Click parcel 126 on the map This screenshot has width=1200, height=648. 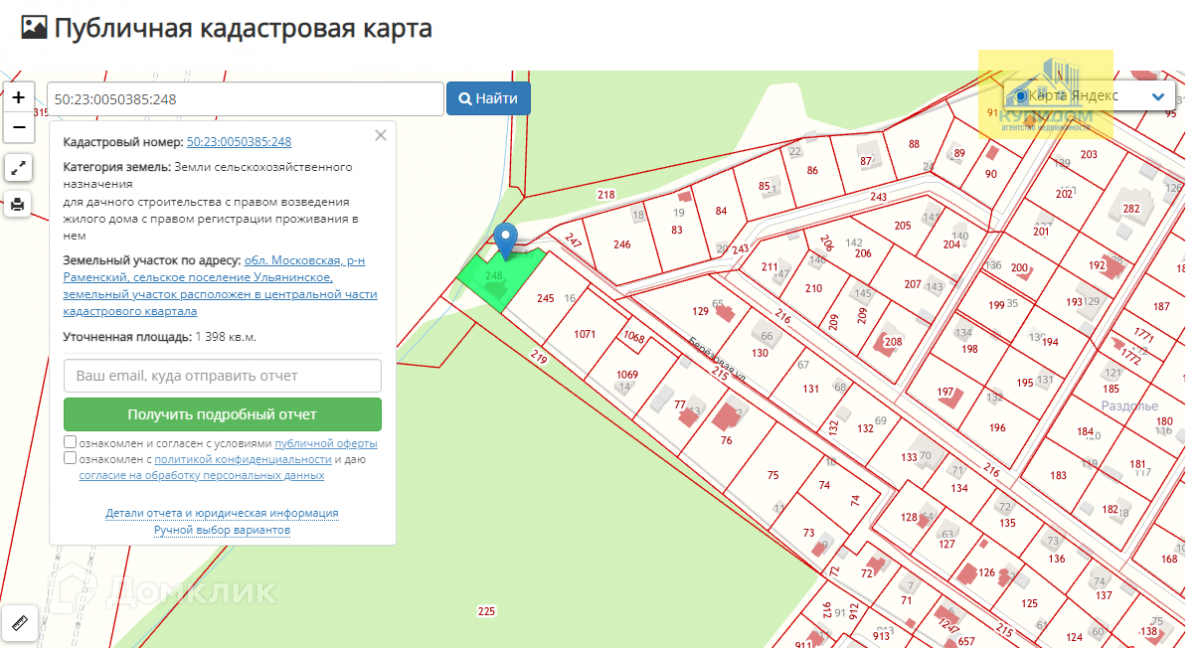click(x=987, y=573)
